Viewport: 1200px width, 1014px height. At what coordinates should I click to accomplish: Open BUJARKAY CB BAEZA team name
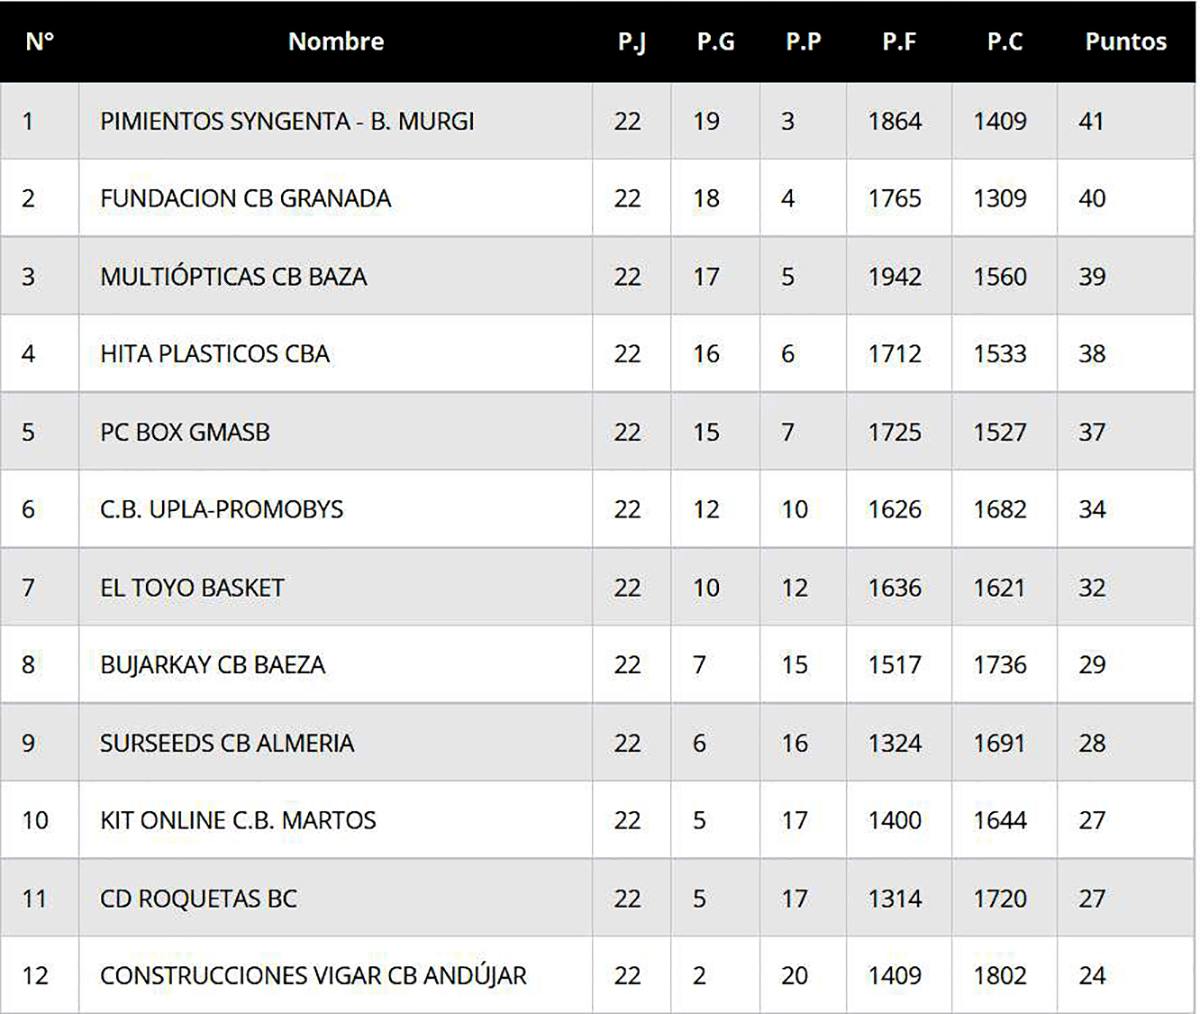(x=212, y=665)
